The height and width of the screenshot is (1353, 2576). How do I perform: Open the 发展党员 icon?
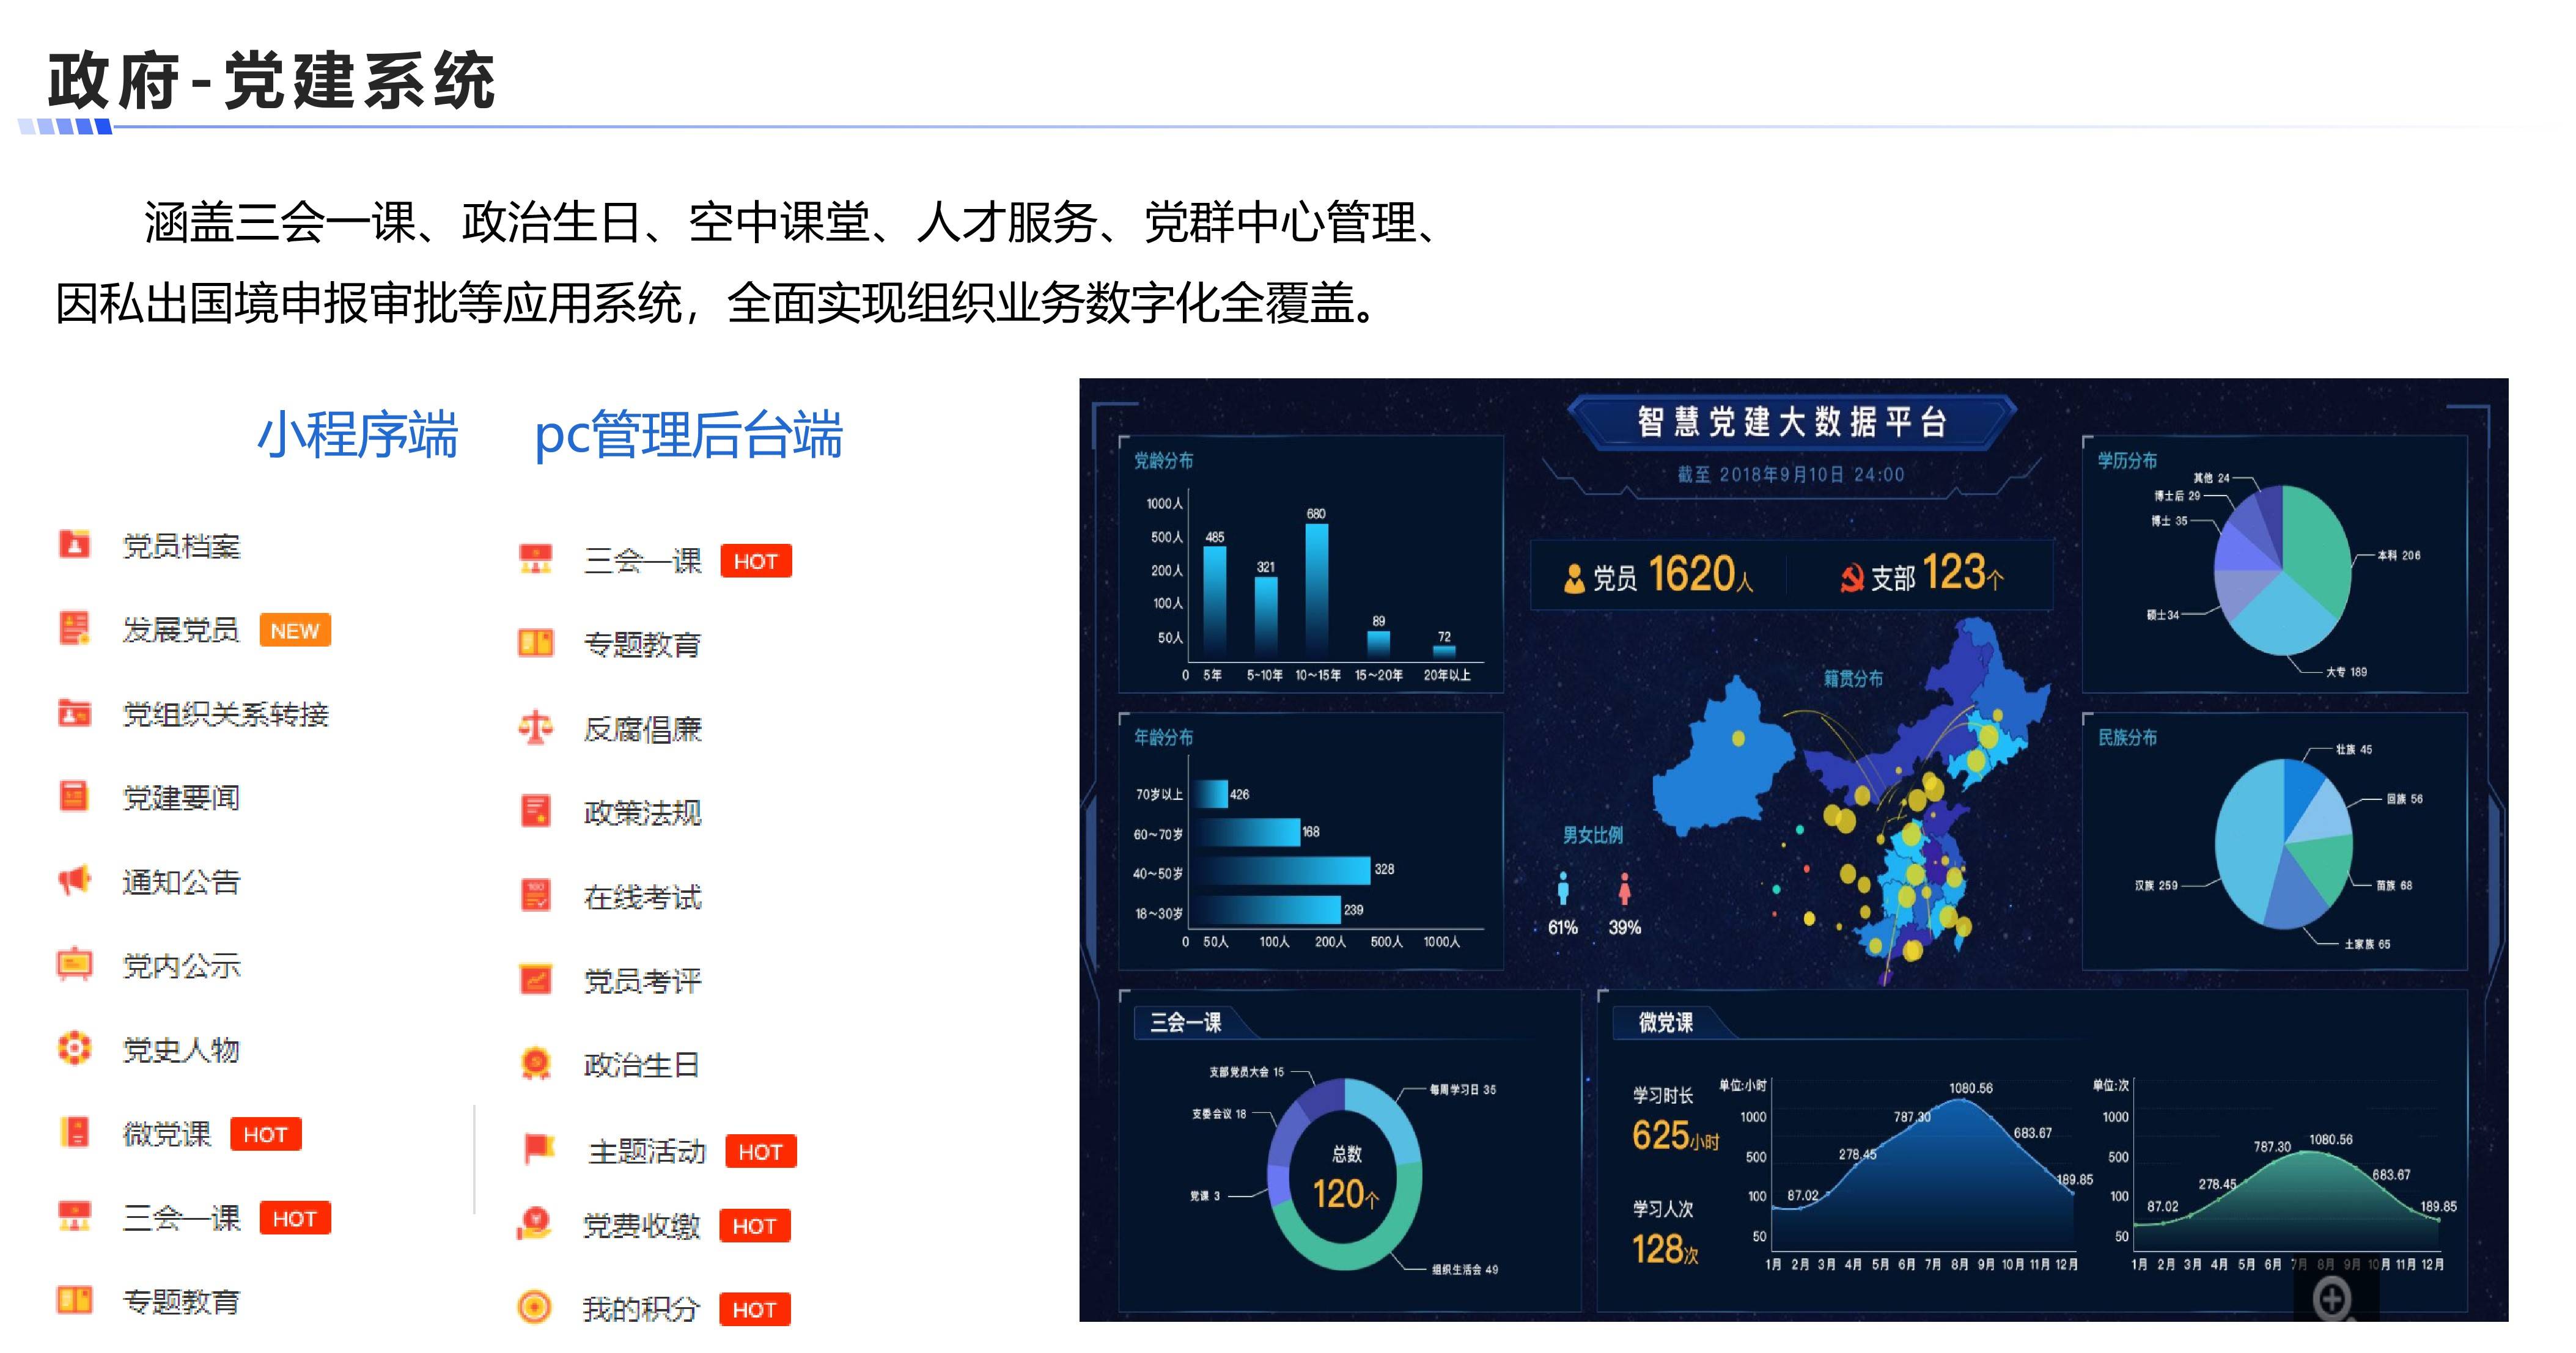[x=74, y=628]
